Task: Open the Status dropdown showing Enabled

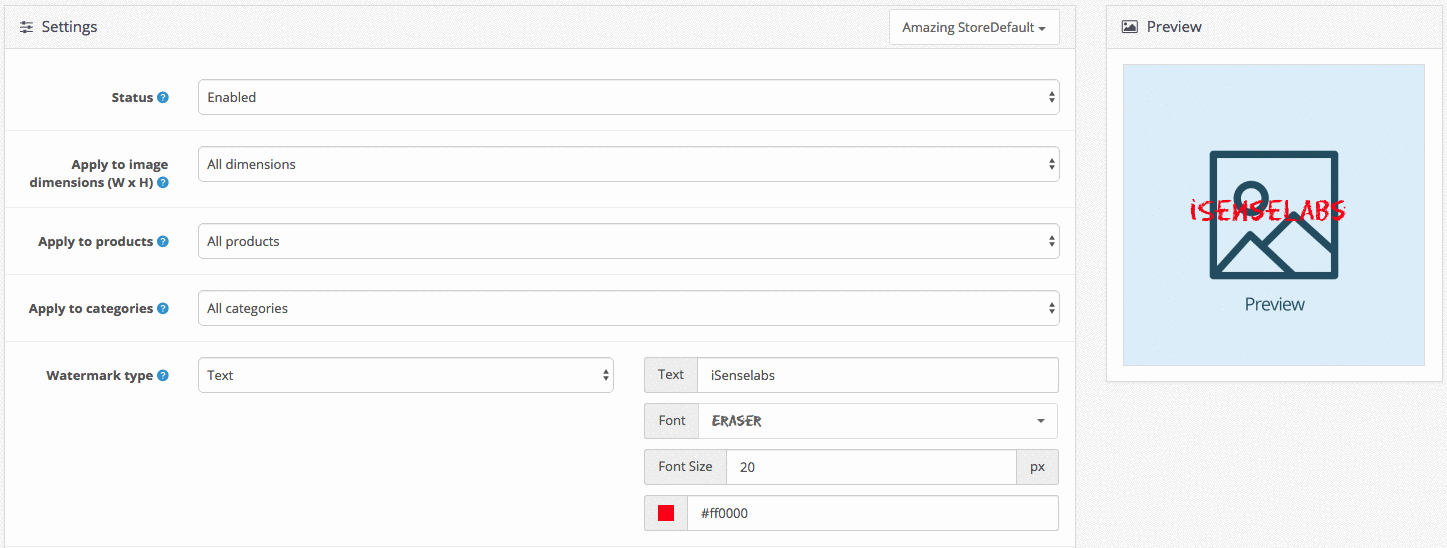Action: 629,97
